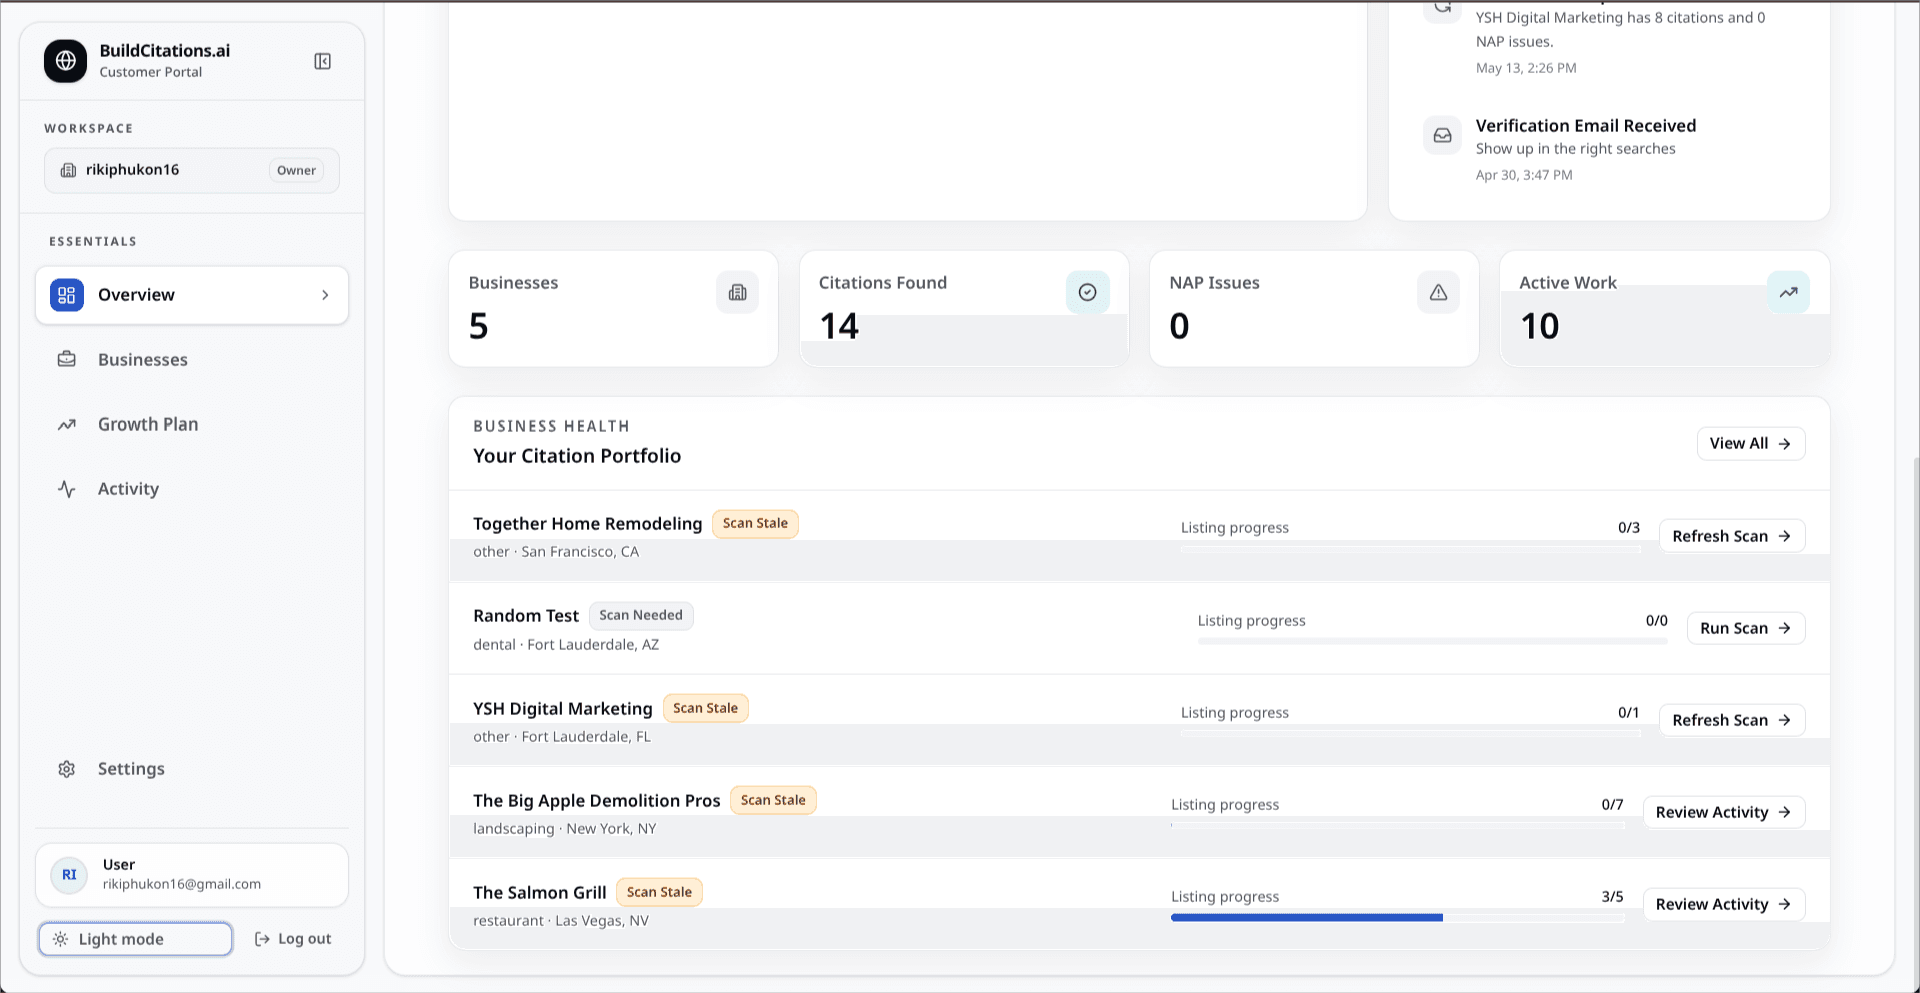
Task: Click the Verification Email inbox icon
Action: (x=1442, y=135)
